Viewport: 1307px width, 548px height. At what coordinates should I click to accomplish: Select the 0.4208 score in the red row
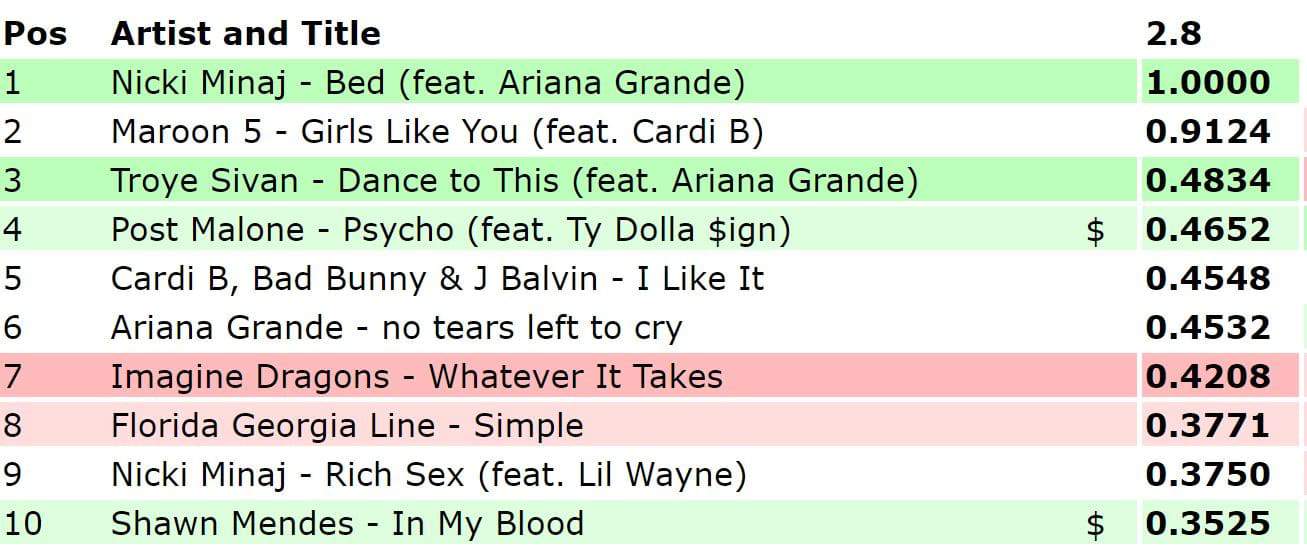tap(1207, 376)
